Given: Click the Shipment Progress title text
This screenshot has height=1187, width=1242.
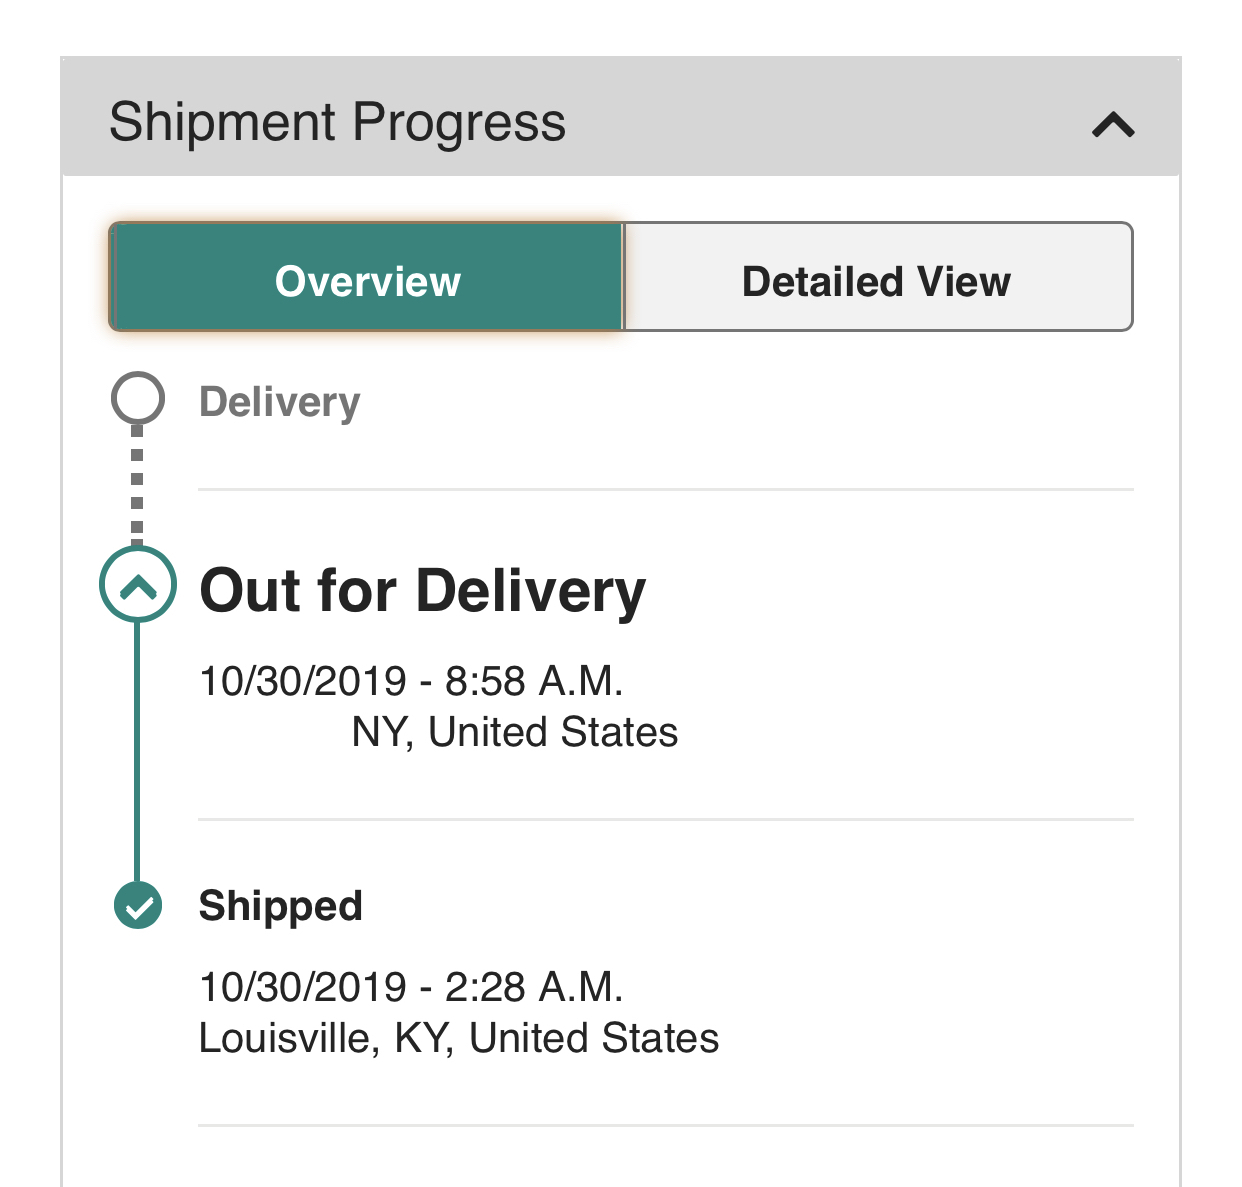Looking at the screenshot, I should coord(337,122).
